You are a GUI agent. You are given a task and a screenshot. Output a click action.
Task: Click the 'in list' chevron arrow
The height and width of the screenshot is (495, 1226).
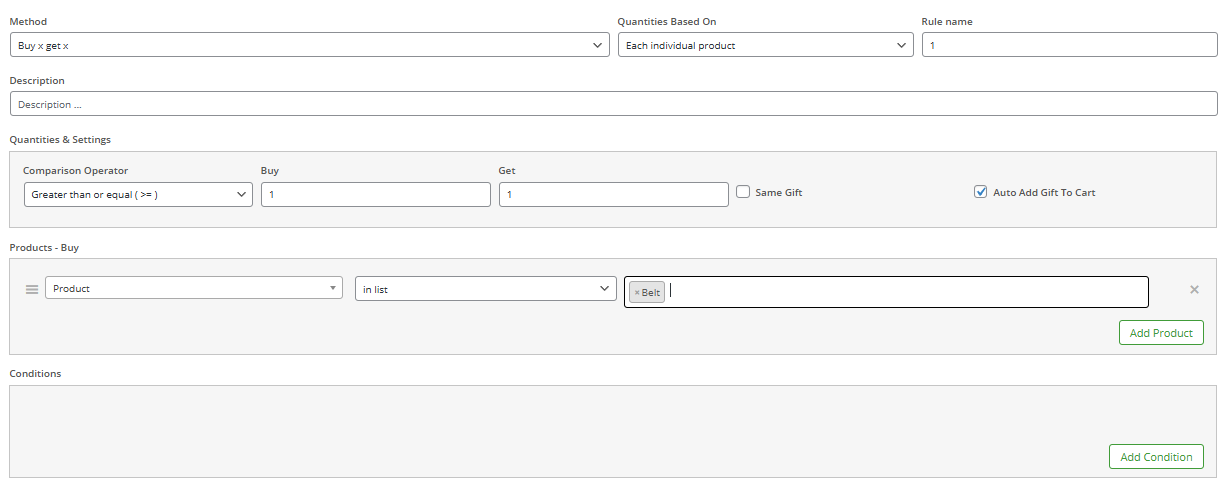click(x=605, y=289)
